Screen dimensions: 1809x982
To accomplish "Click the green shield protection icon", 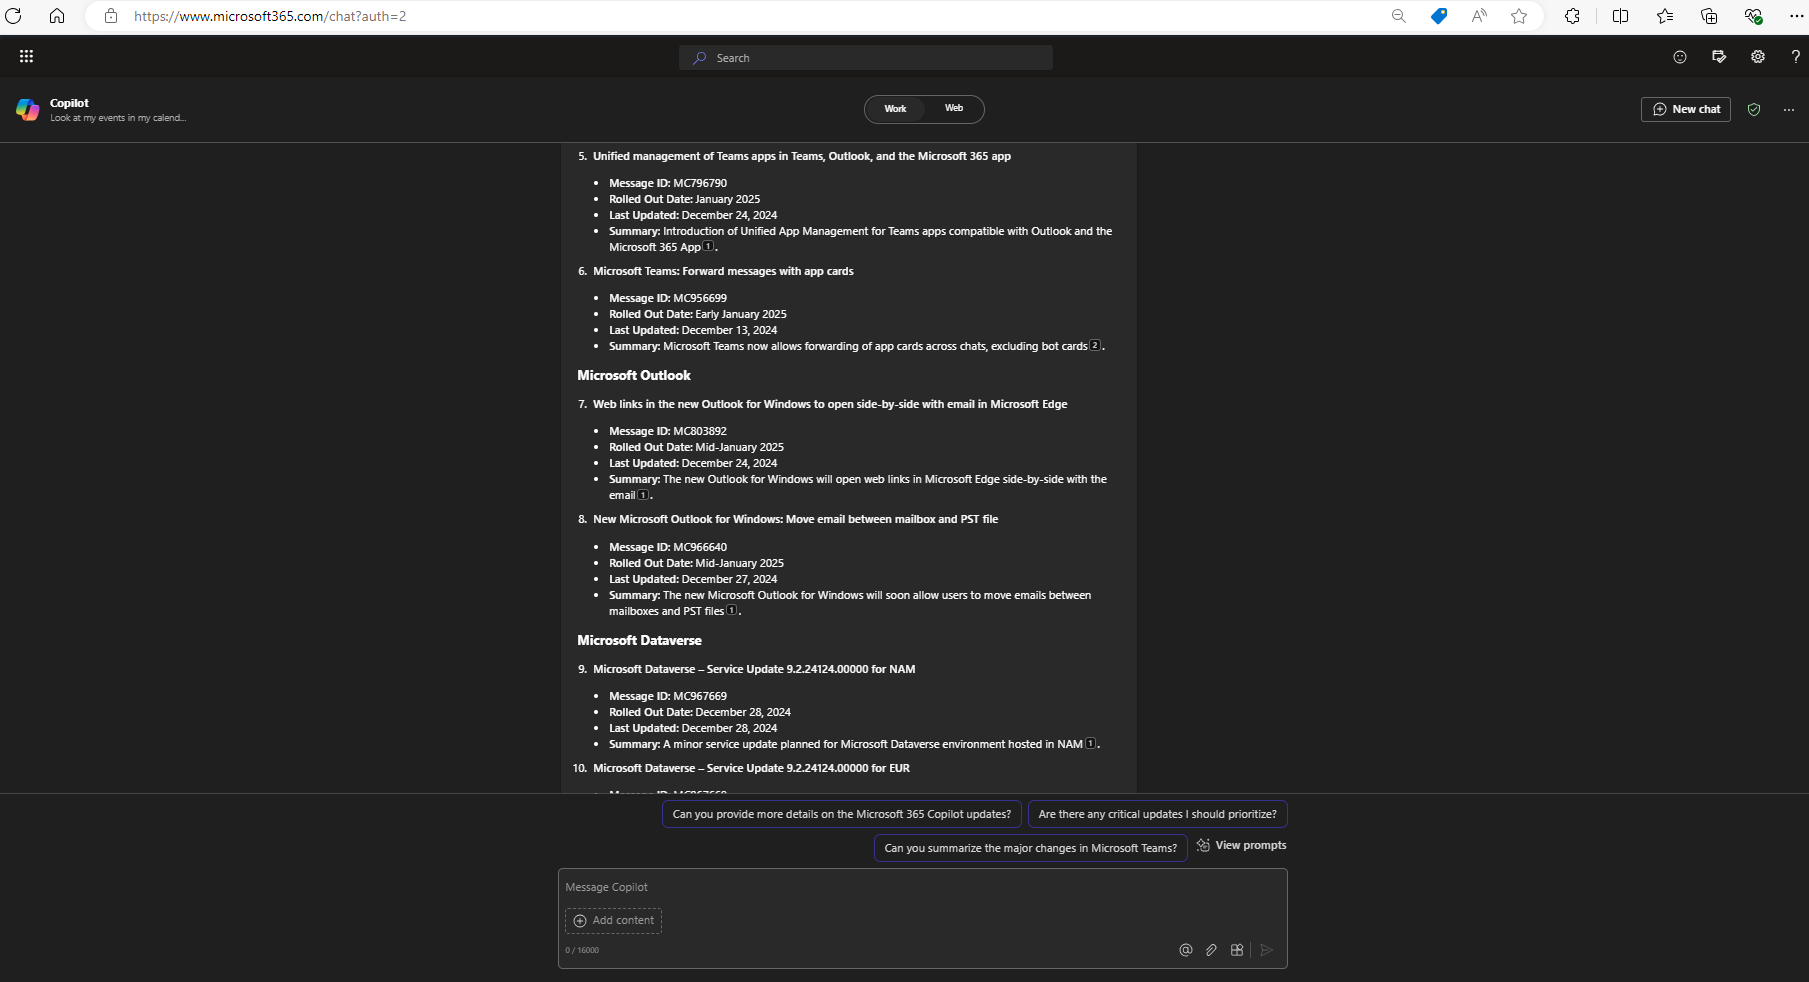I will 1754,110.
